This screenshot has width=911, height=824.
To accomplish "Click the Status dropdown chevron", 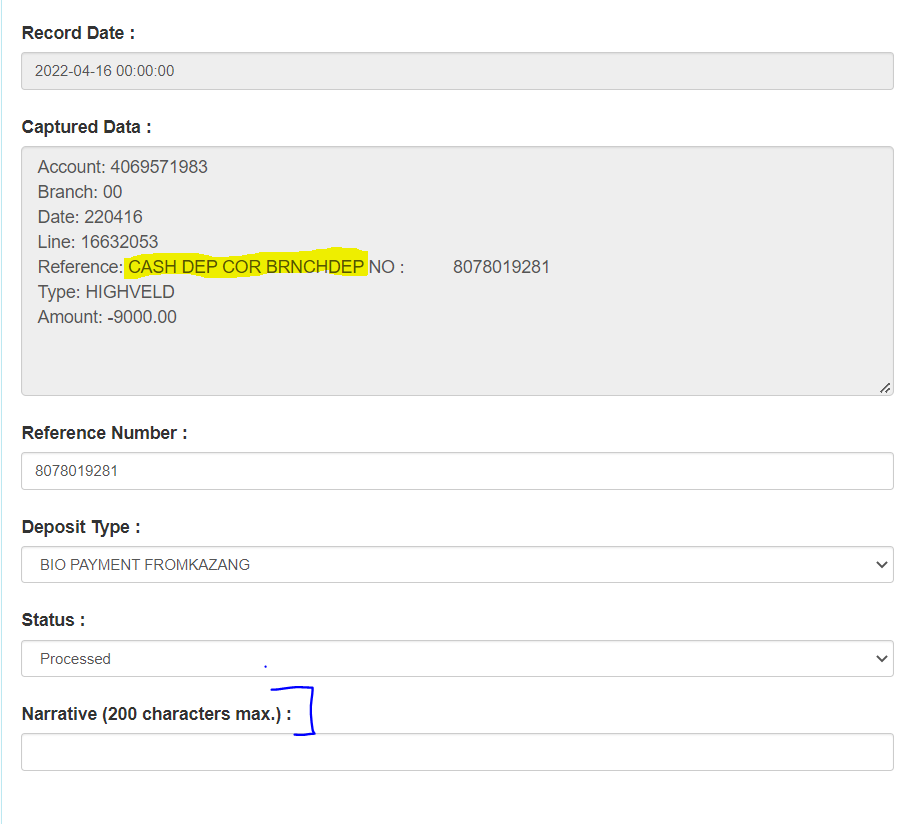I will 881,658.
